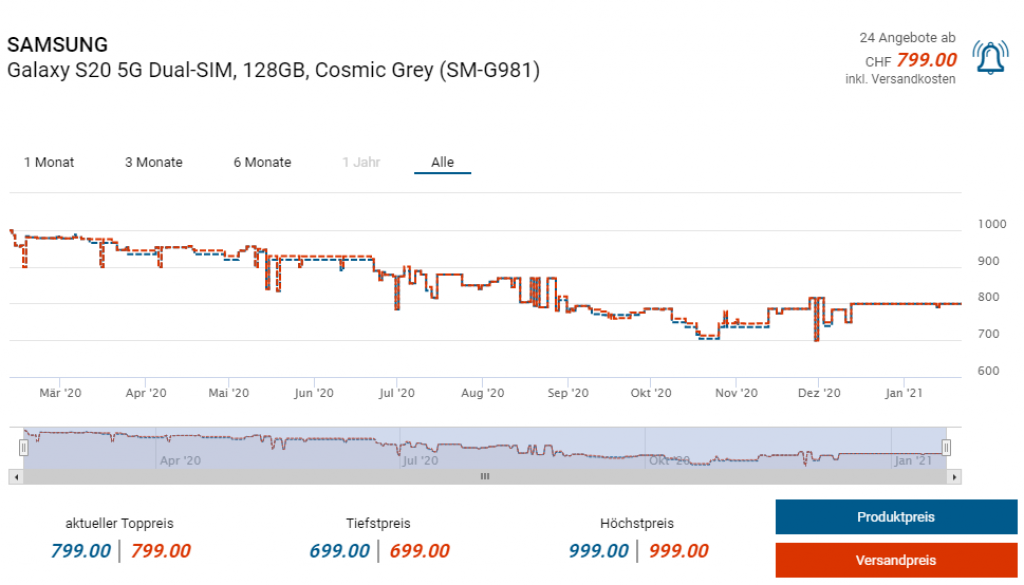
Task: Click the red Höchstpreis 999.00 value
Action: point(678,551)
